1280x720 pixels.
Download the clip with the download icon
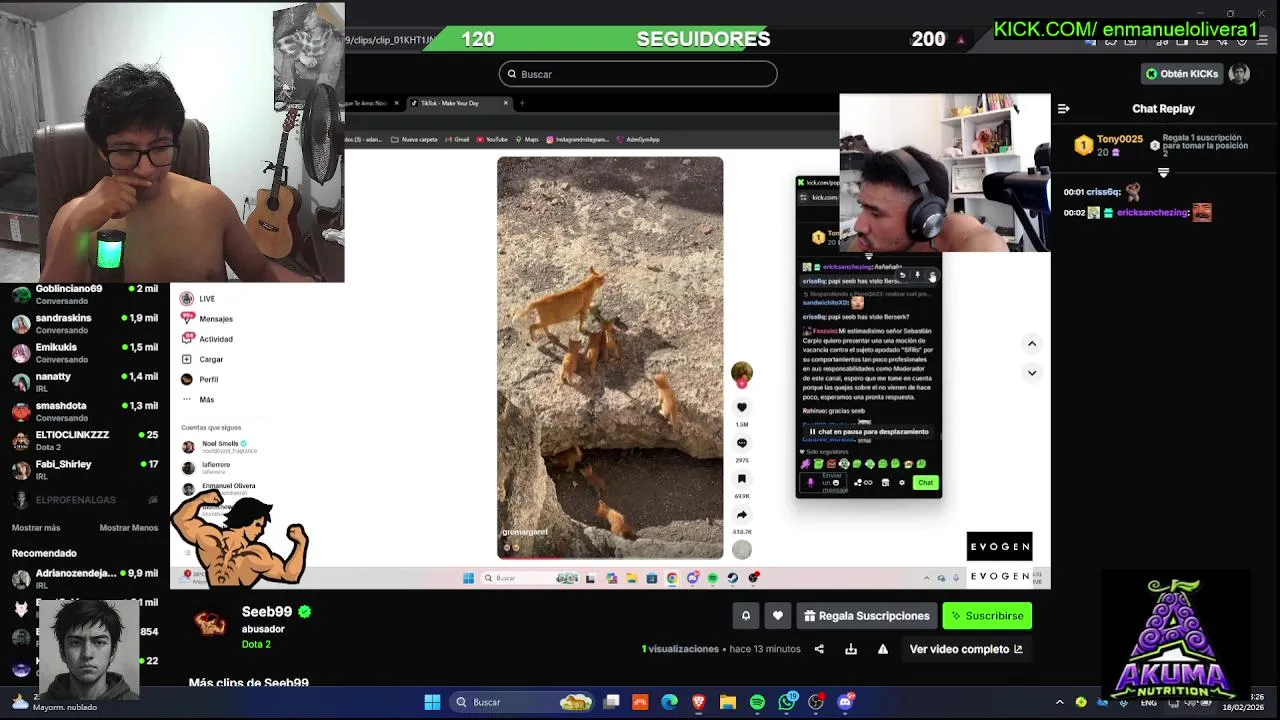pyautogui.click(x=851, y=649)
